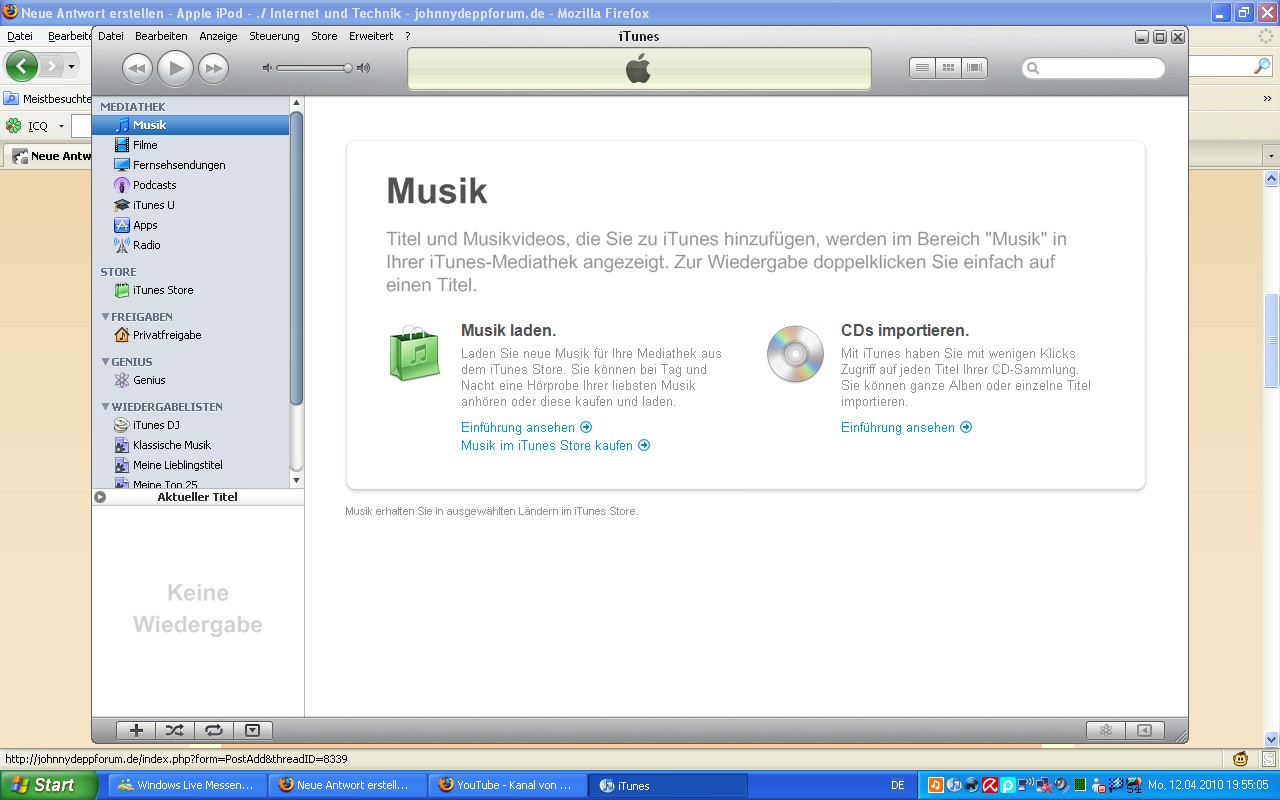Open the question mark help menu
This screenshot has height=800, width=1280.
[408, 36]
